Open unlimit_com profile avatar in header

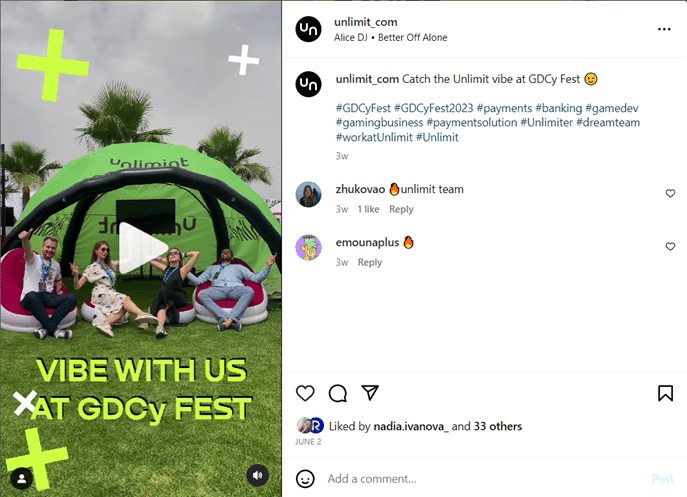pyautogui.click(x=308, y=29)
